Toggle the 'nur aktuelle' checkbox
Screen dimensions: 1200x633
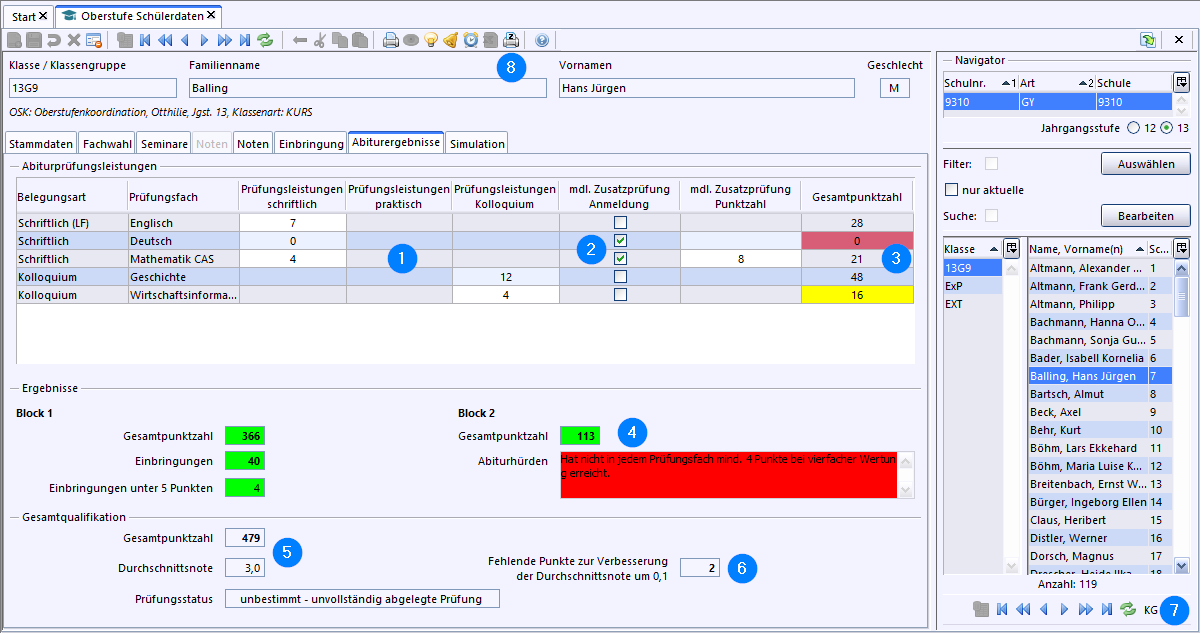[951, 190]
